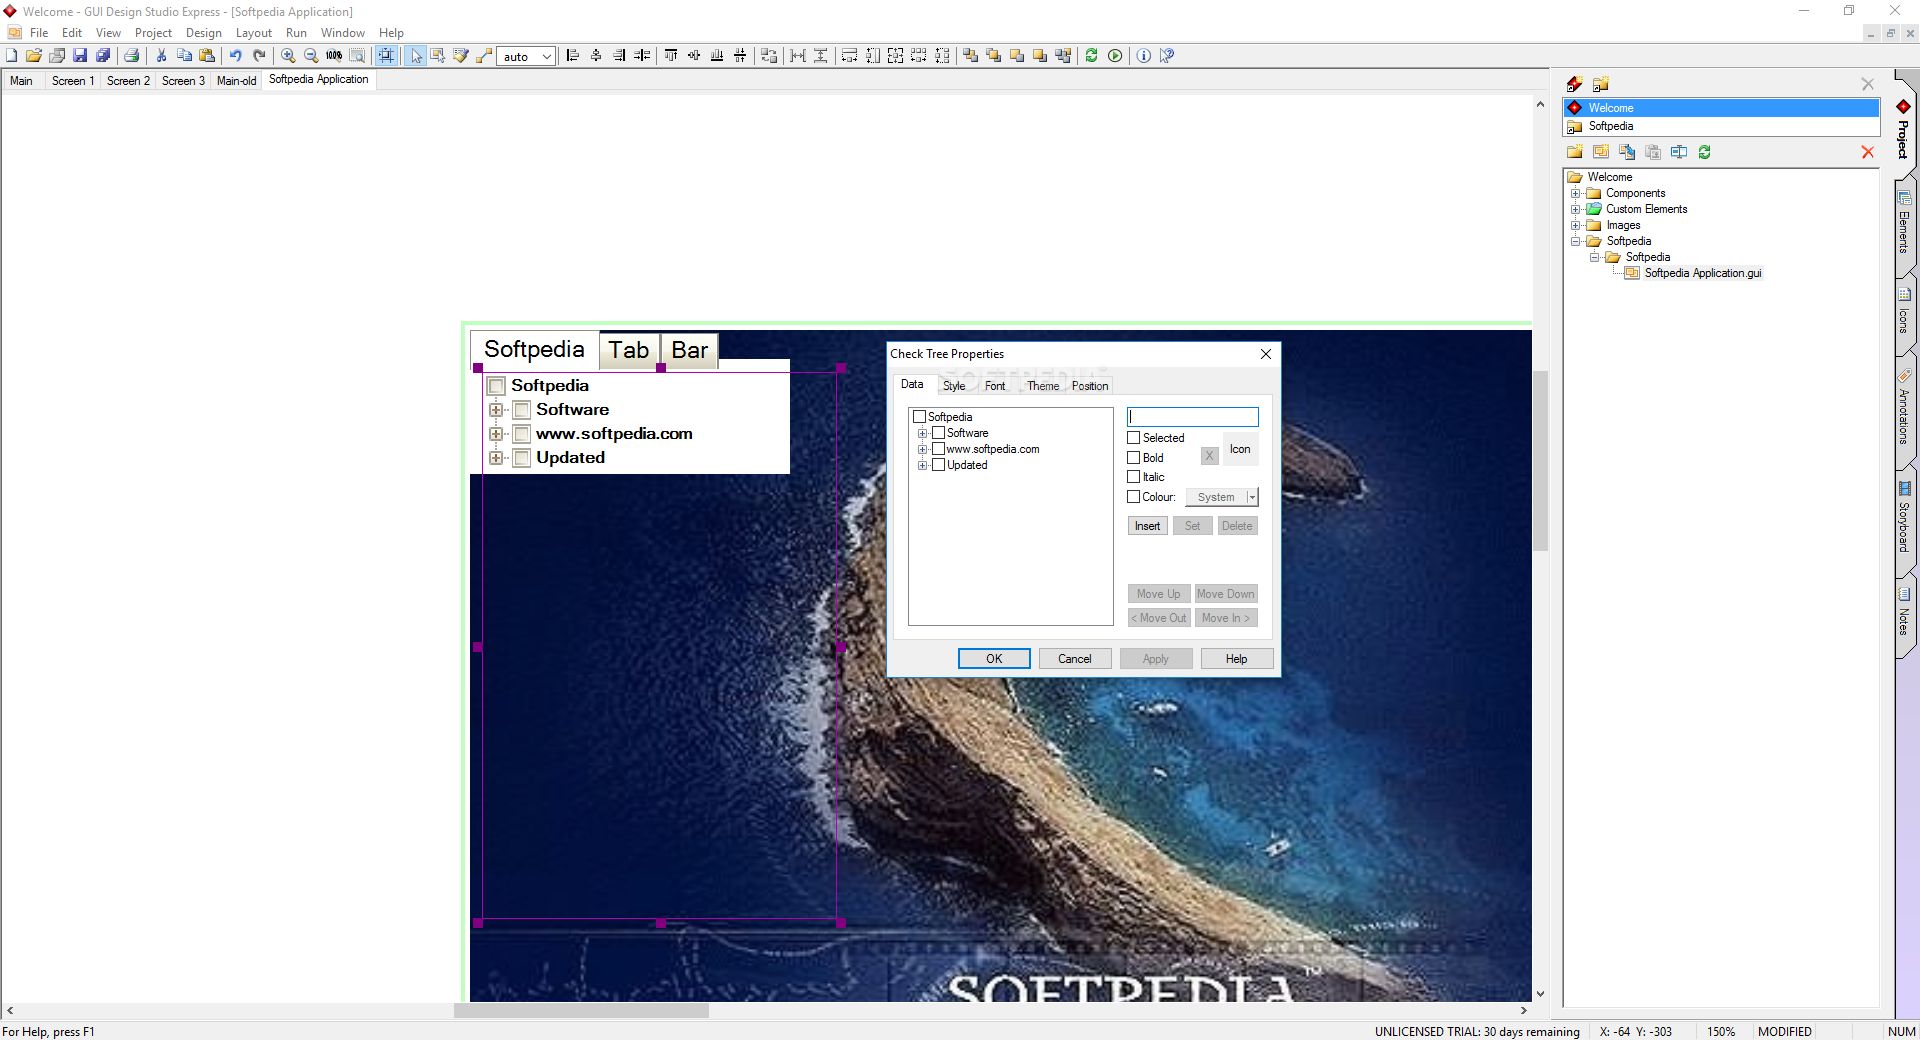Open the auto zoom dropdown

point(547,57)
